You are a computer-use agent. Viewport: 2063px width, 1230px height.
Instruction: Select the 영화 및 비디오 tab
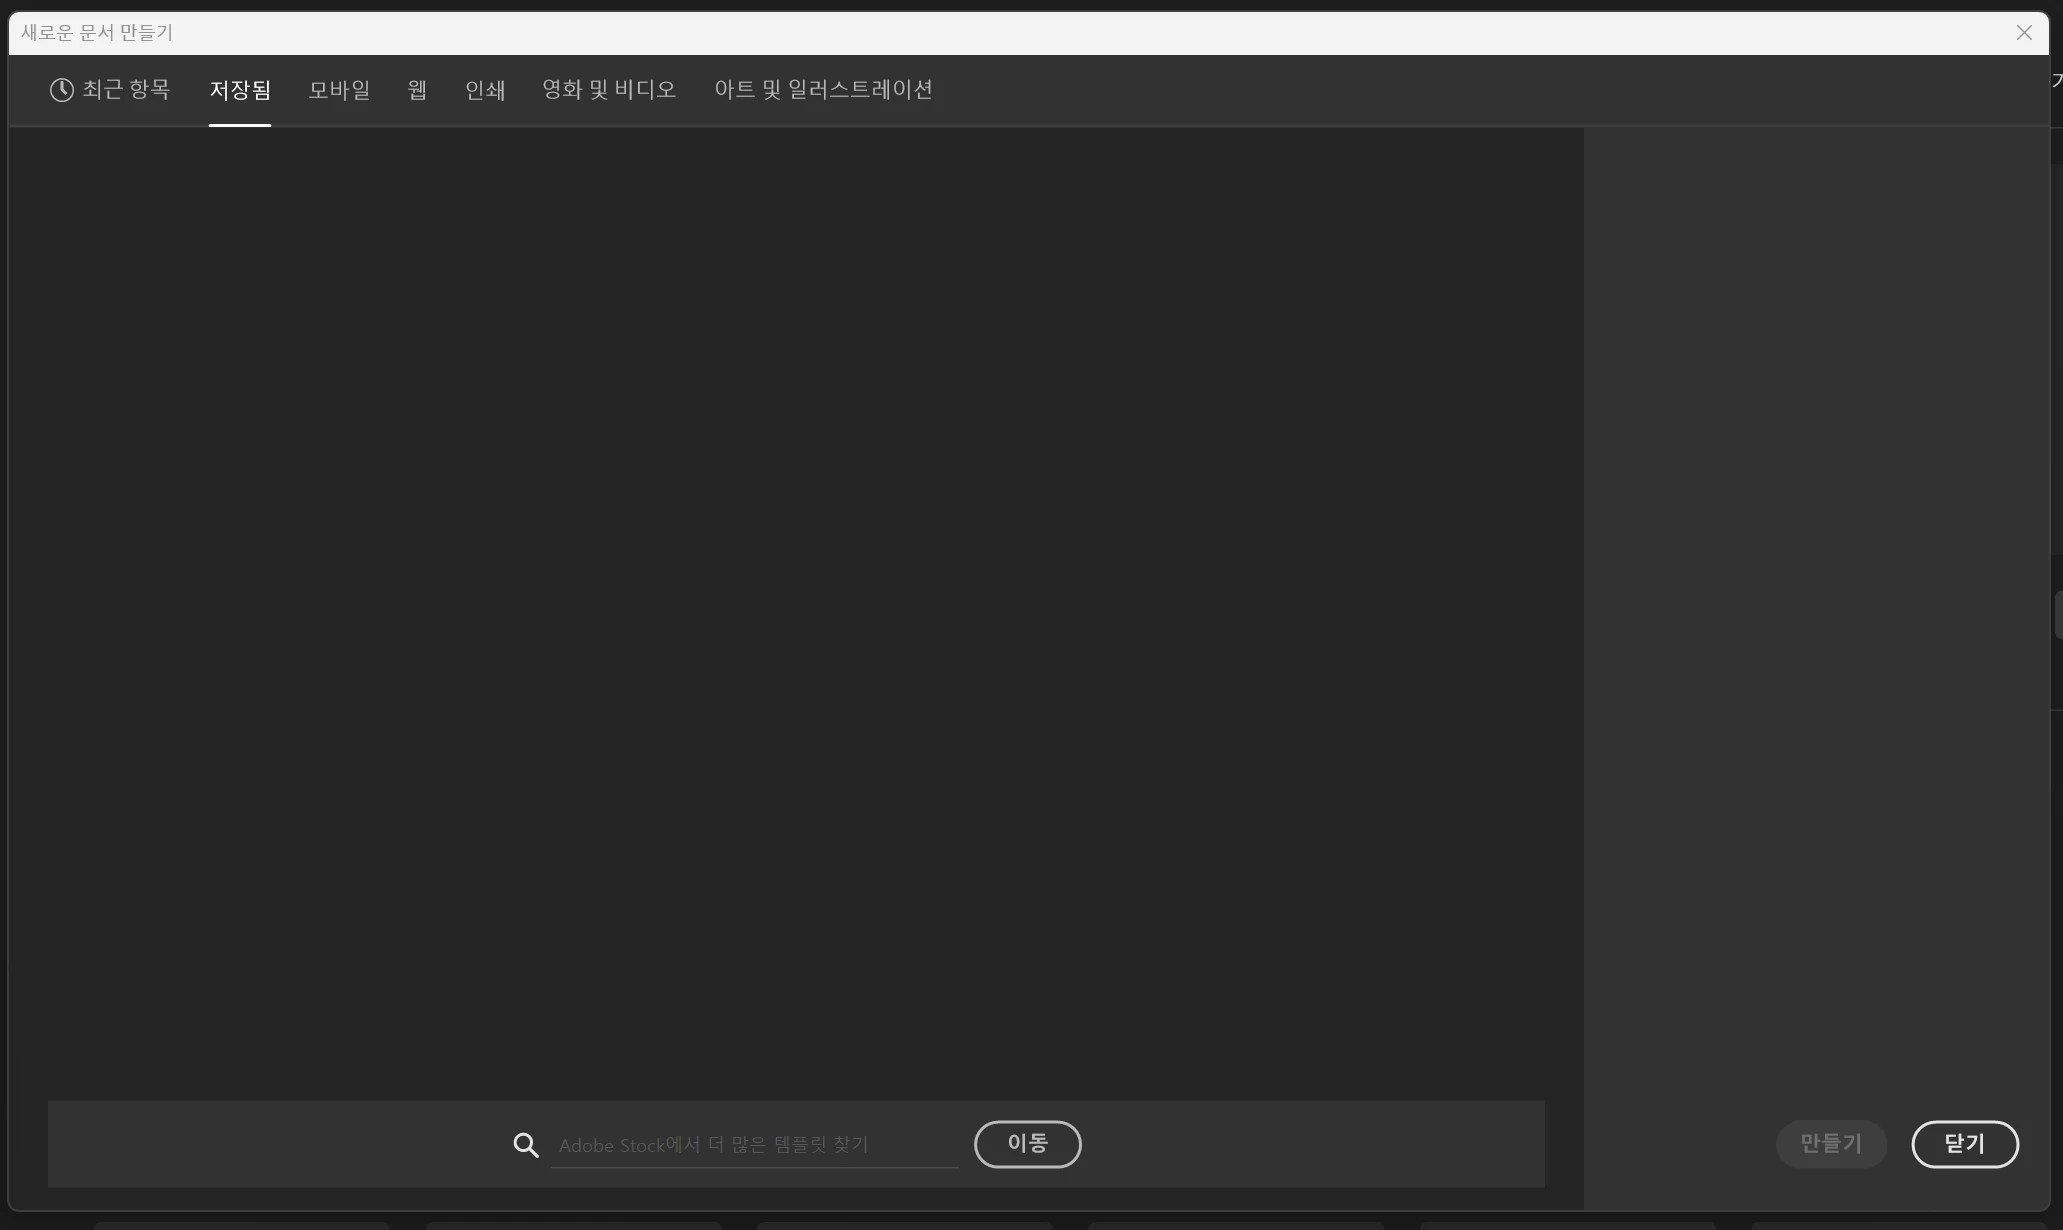tap(609, 90)
